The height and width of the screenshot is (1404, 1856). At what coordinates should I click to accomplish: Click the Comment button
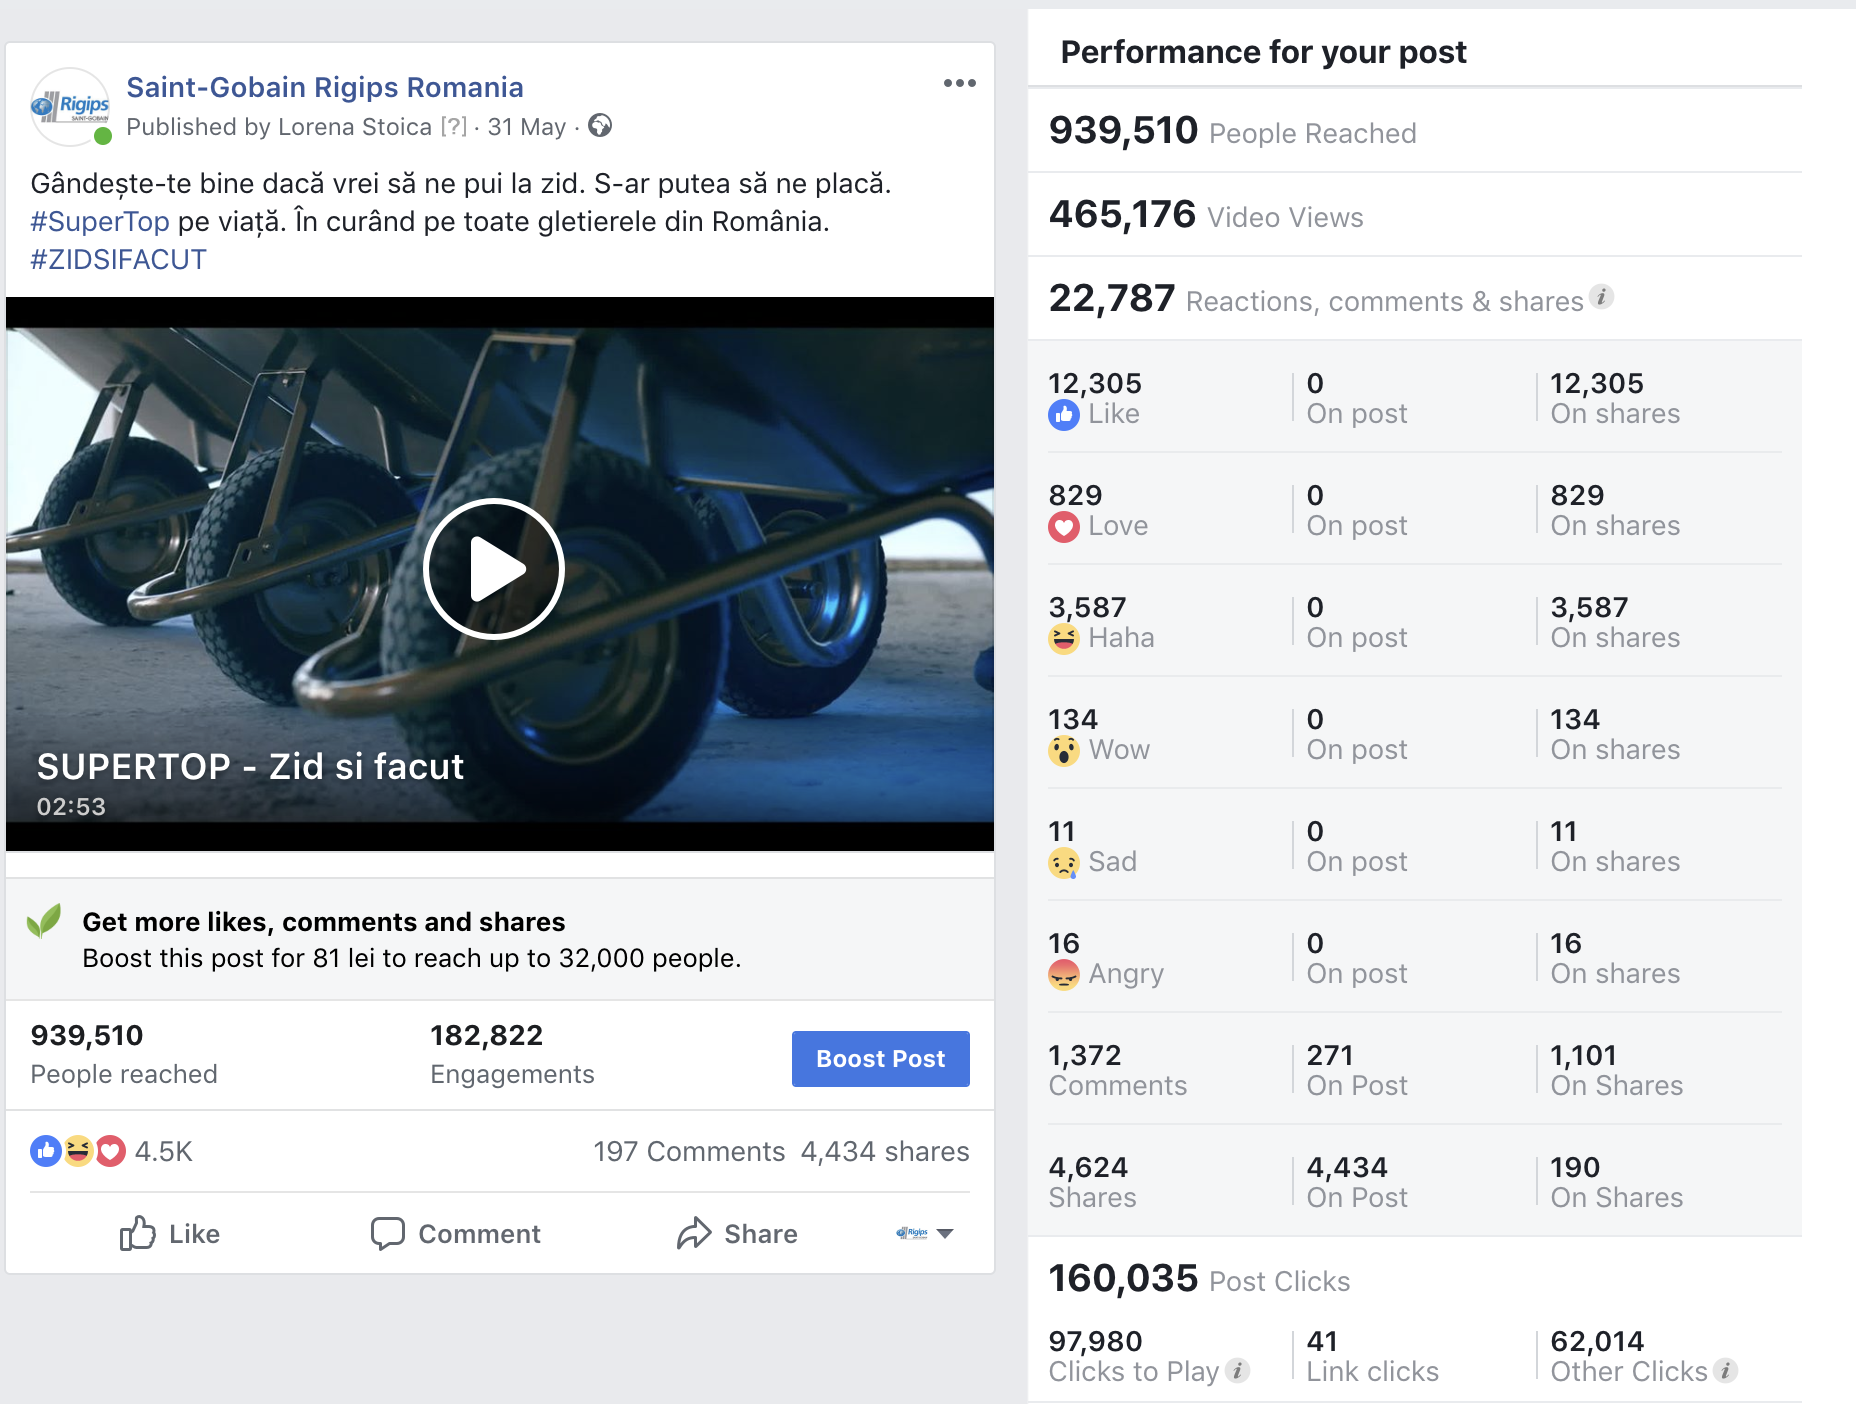point(455,1233)
